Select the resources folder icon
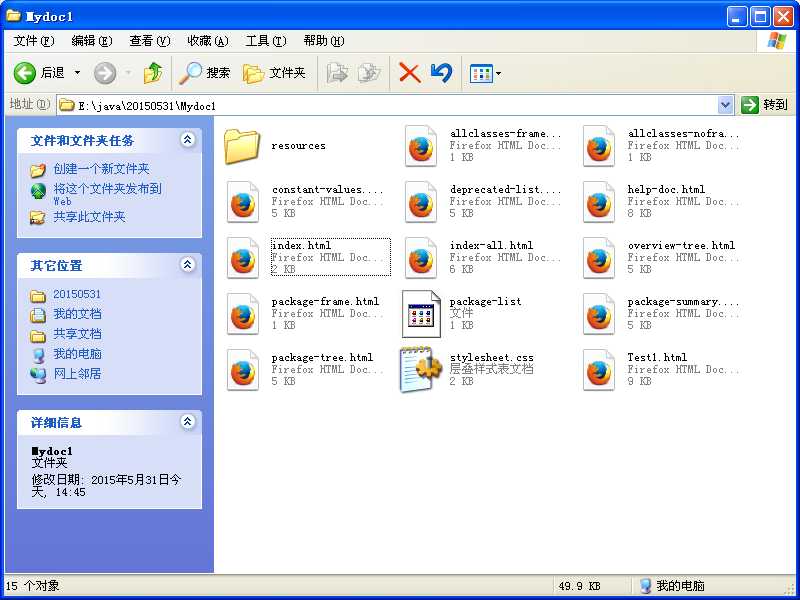The width and height of the screenshot is (800, 600). pyautogui.click(x=242, y=146)
